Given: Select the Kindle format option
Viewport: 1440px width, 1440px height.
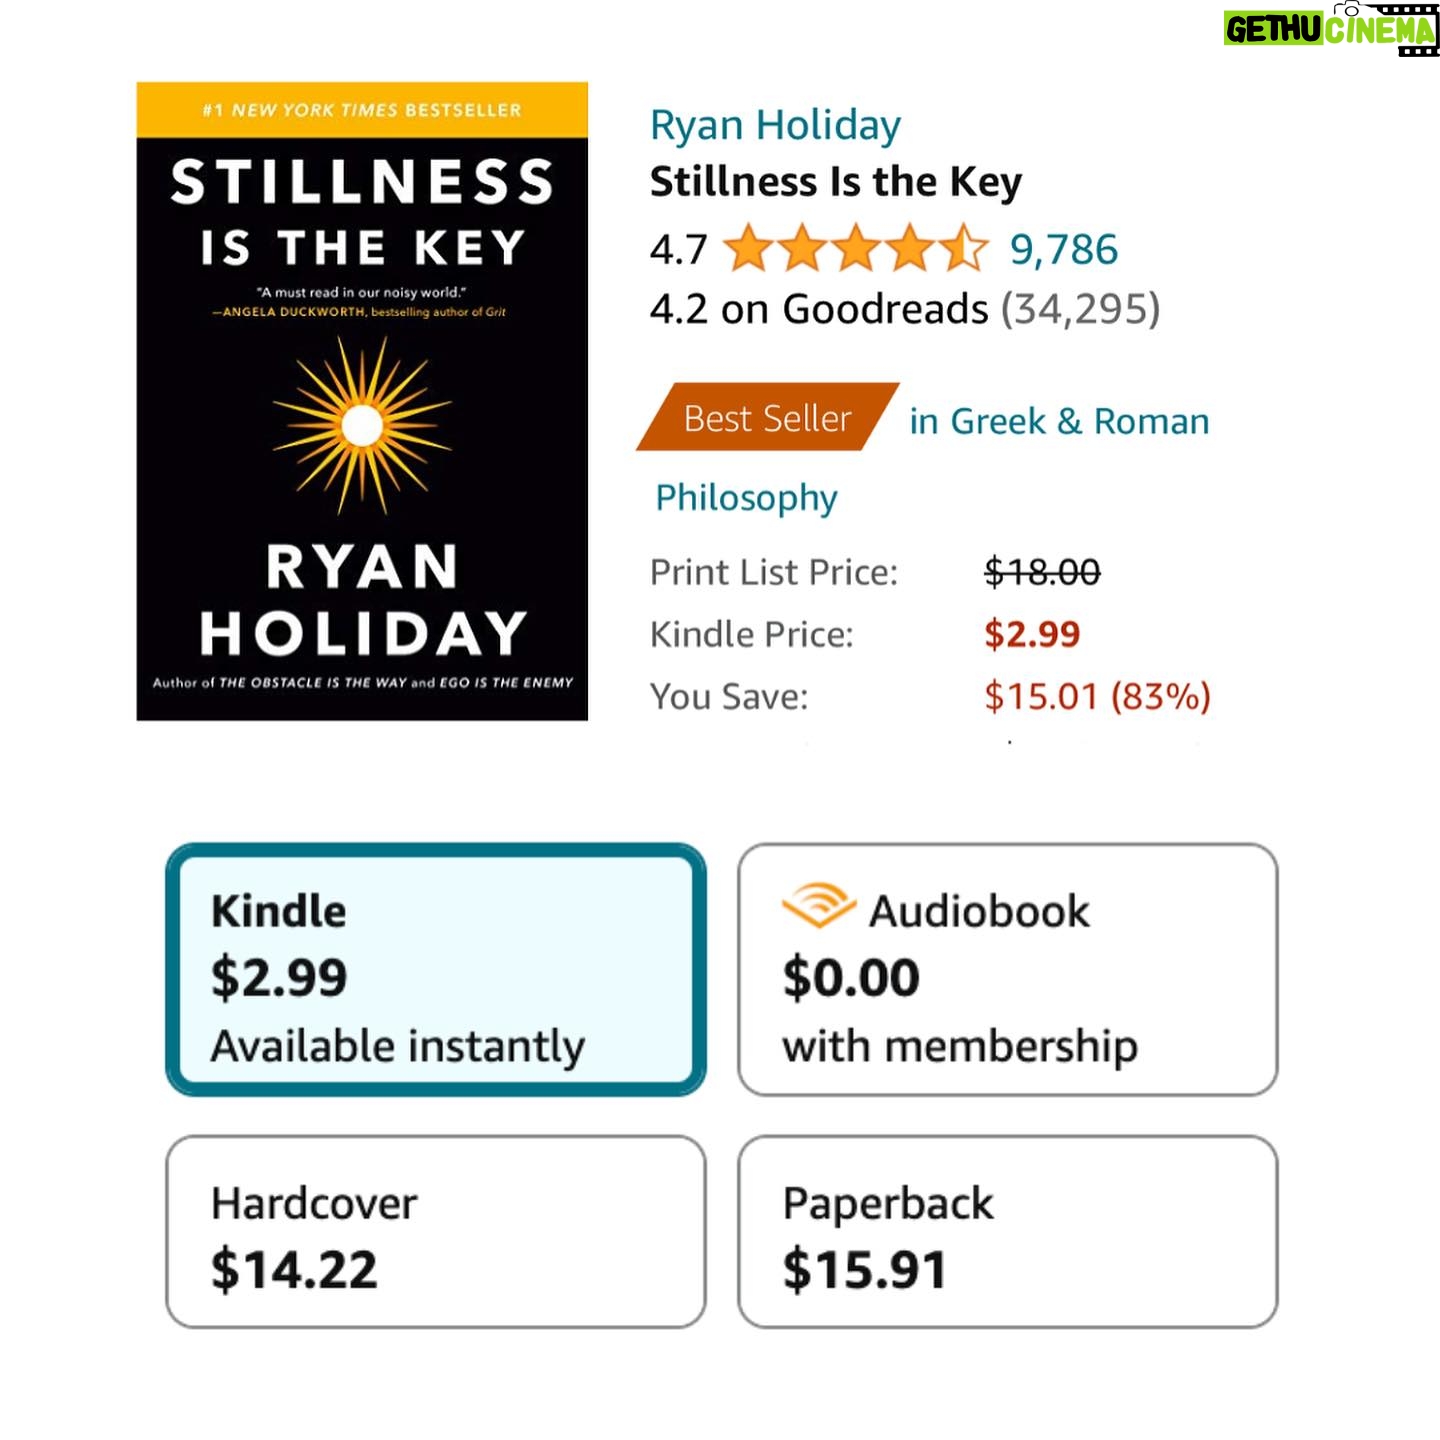Looking at the screenshot, I should click(436, 970).
